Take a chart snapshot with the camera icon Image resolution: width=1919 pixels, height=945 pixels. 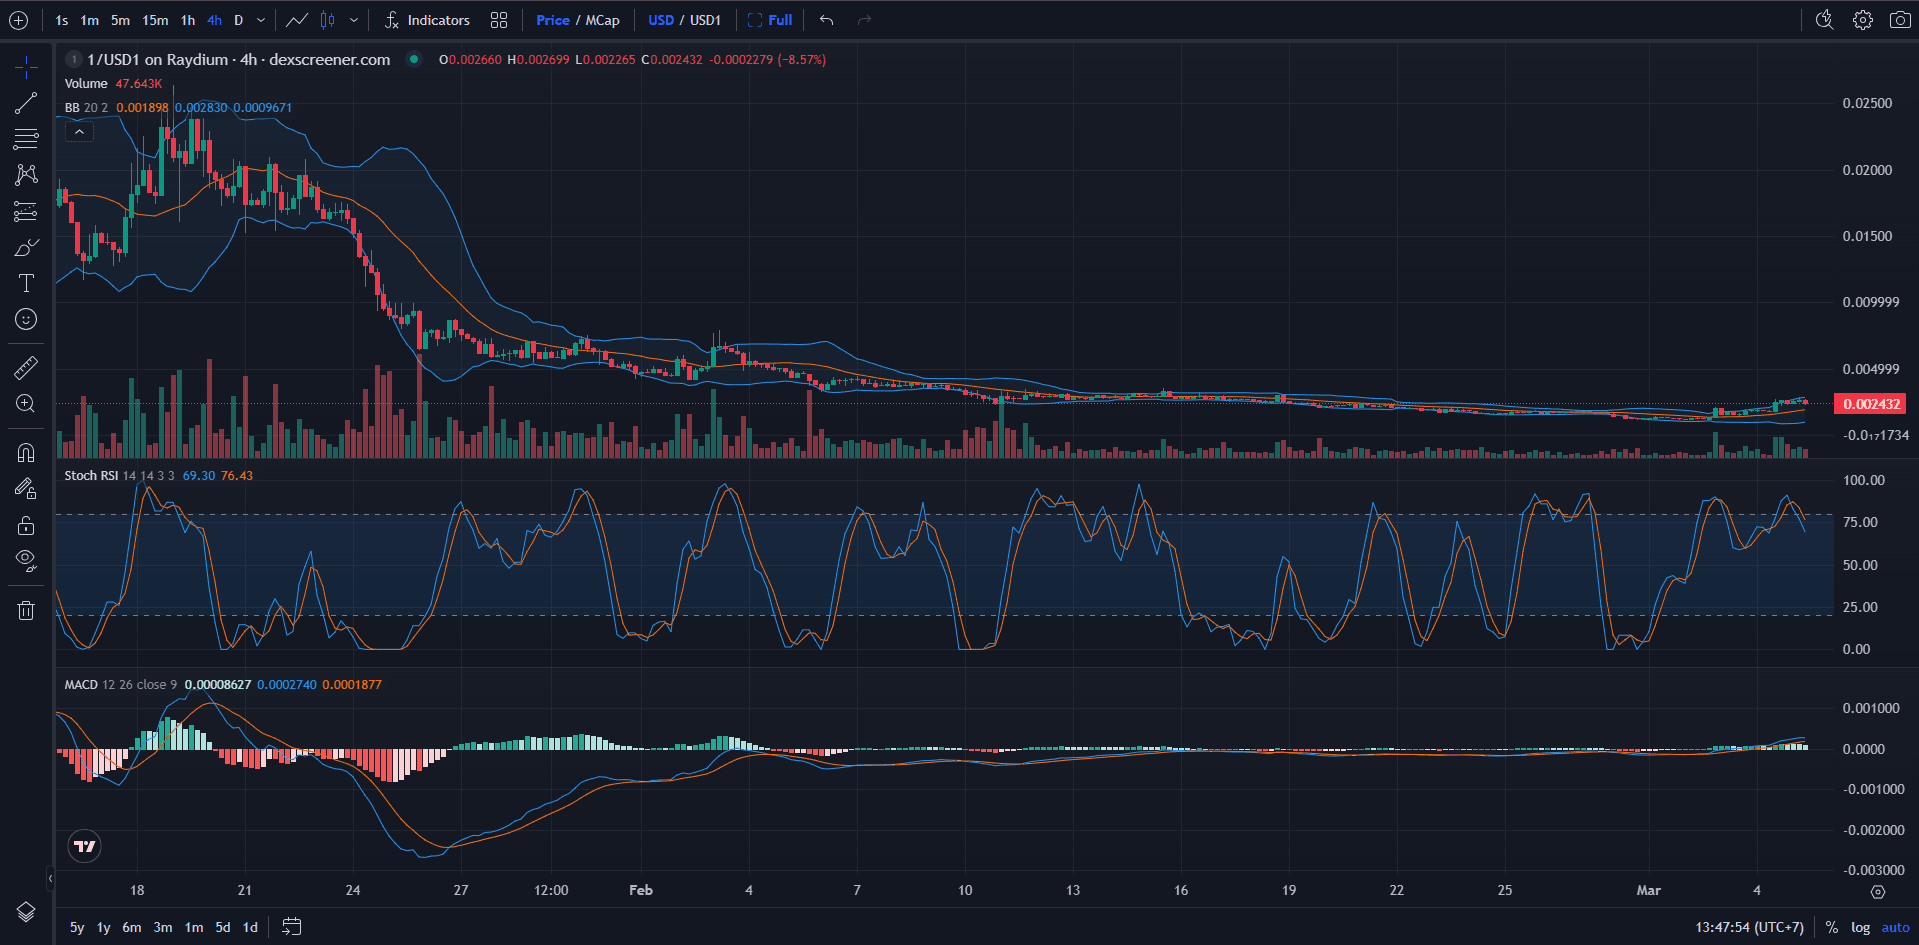(1900, 19)
